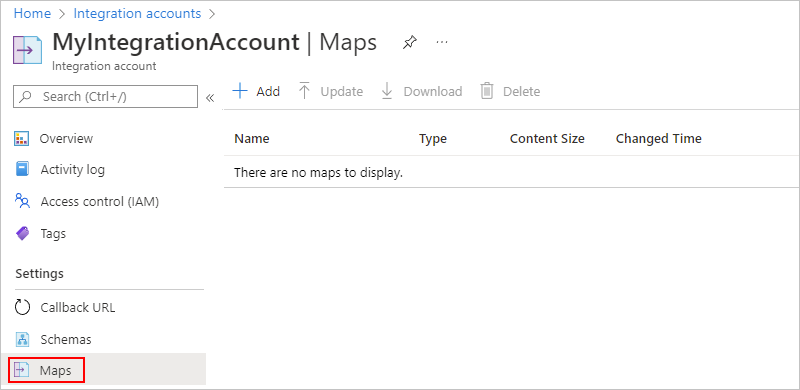
Task: Sort the table by Name column
Action: pyautogui.click(x=252, y=138)
